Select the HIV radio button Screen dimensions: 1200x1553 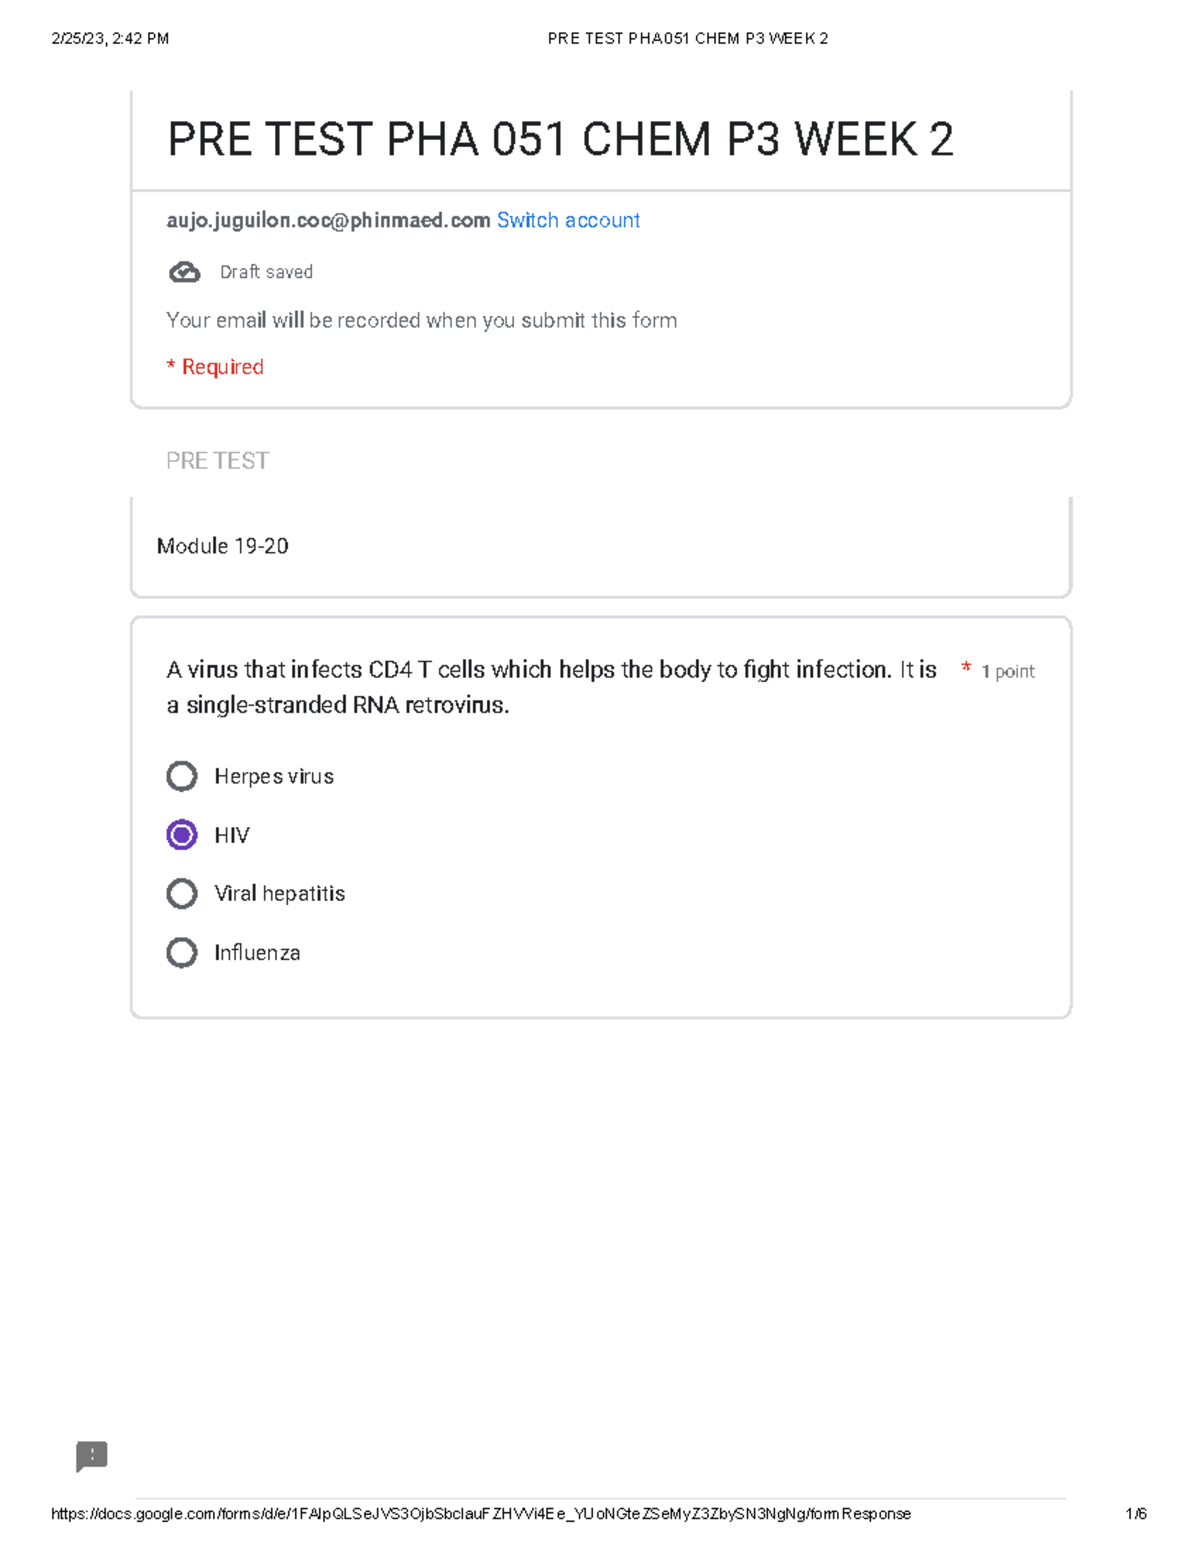(x=182, y=835)
